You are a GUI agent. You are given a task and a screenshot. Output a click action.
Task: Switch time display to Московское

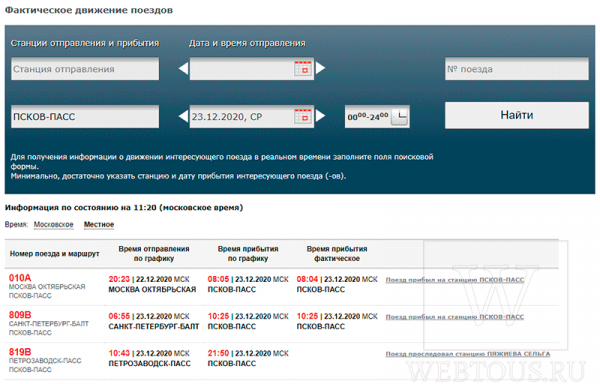coord(54,225)
